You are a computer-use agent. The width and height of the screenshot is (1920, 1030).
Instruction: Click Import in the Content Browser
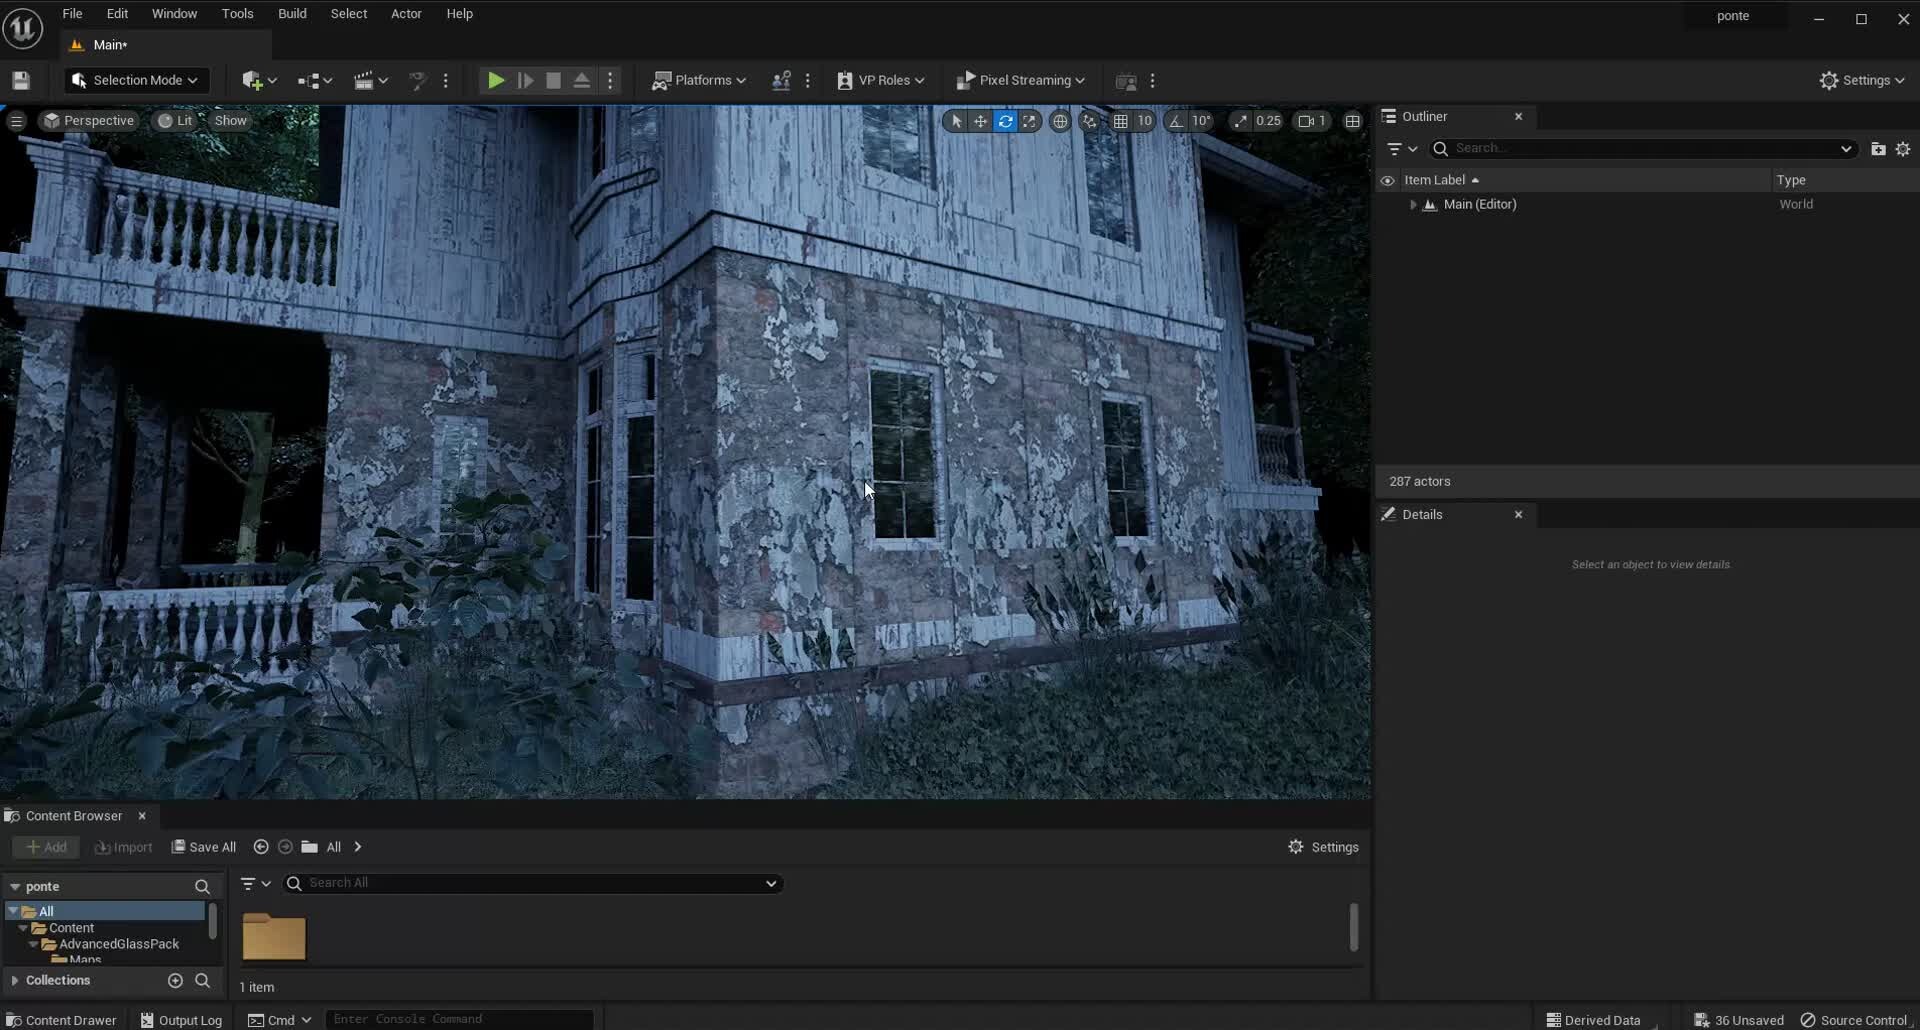[123, 847]
